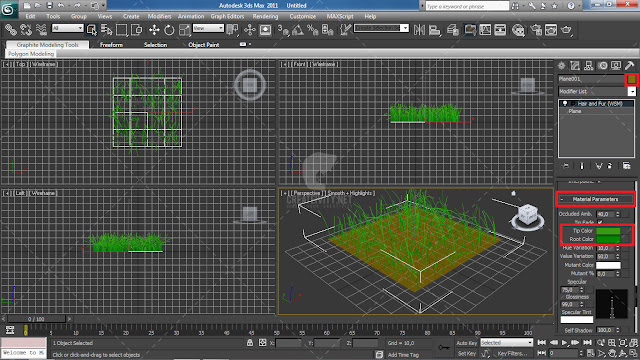Viewport: 640px width, 360px height.
Task: Click the Key Filters button
Action: (512, 353)
